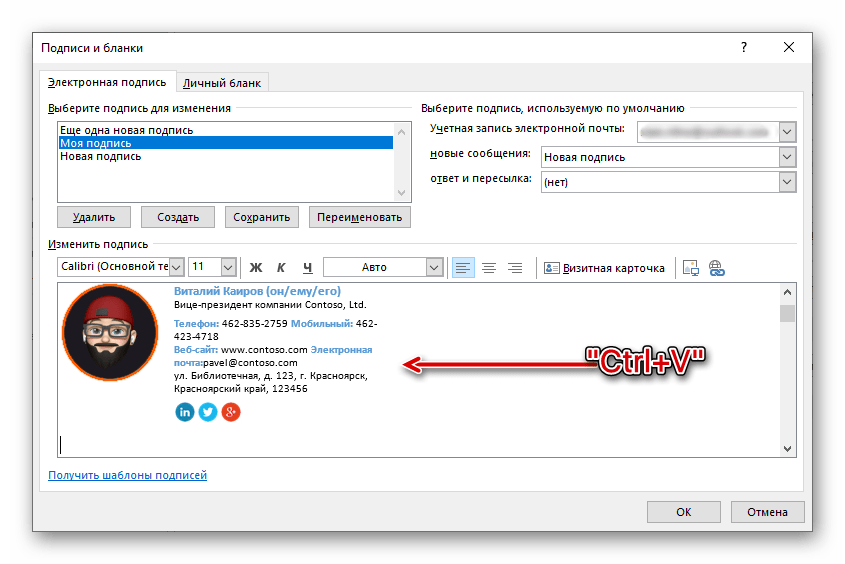Align signature text right
845x564 pixels.
pos(515,267)
